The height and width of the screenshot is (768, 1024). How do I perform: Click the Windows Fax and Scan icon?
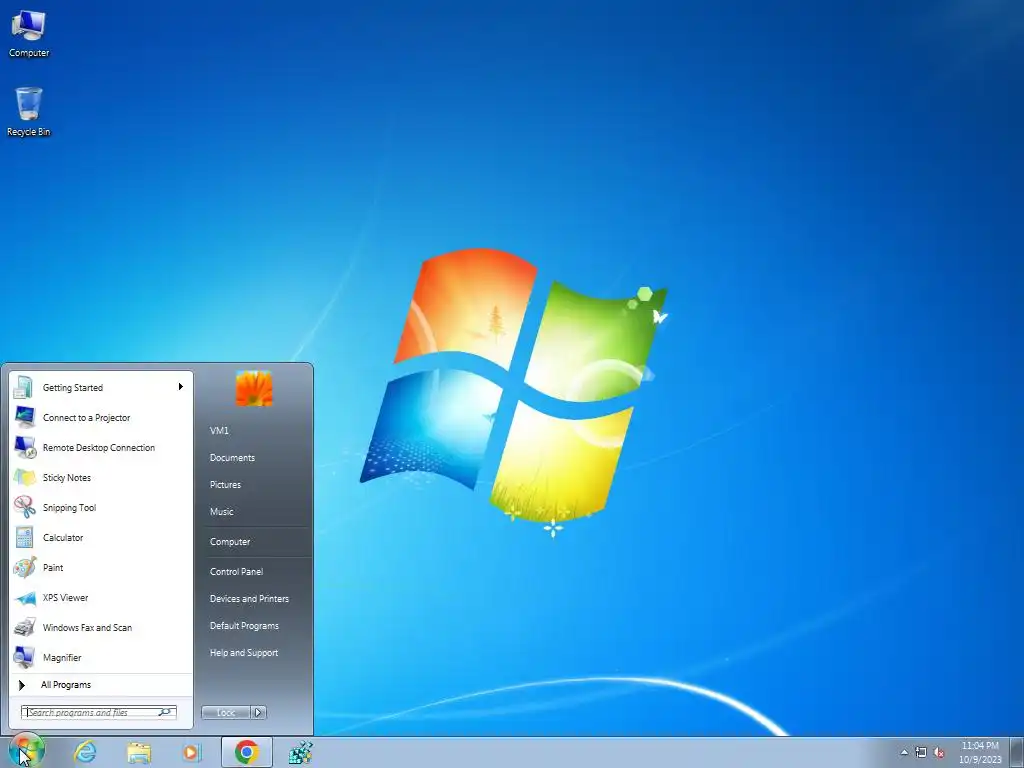click(x=25, y=628)
